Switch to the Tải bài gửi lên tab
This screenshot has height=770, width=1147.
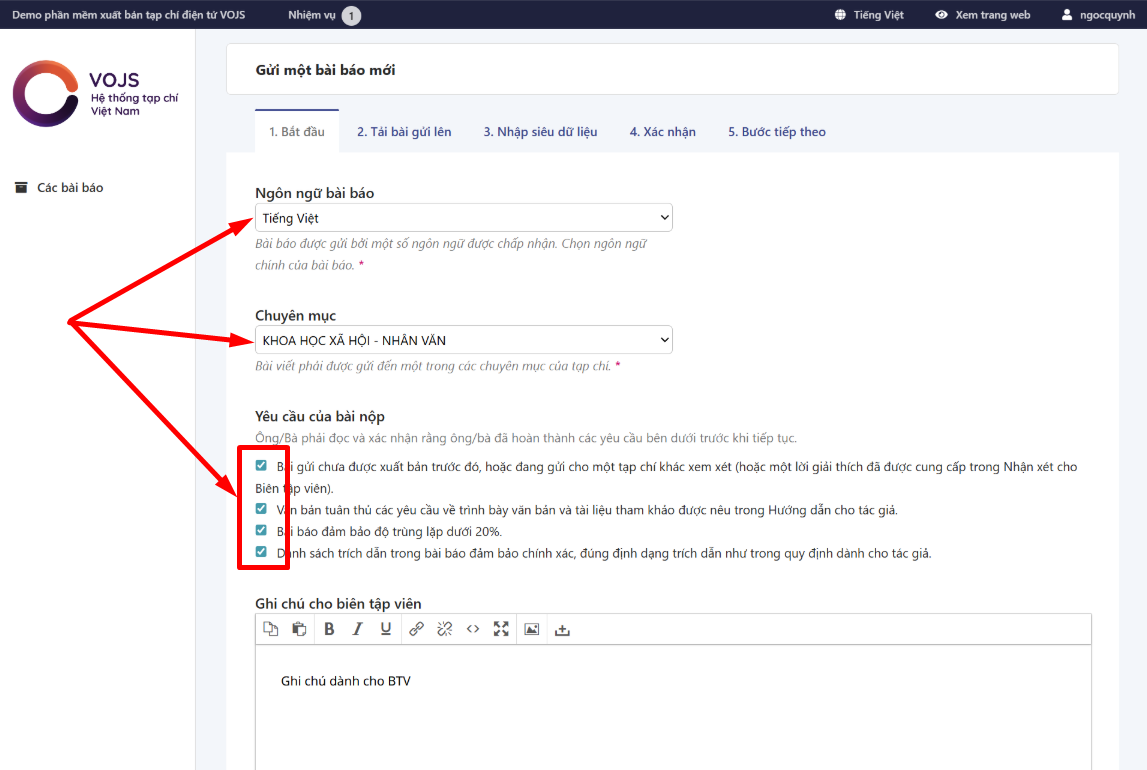[x=404, y=132]
